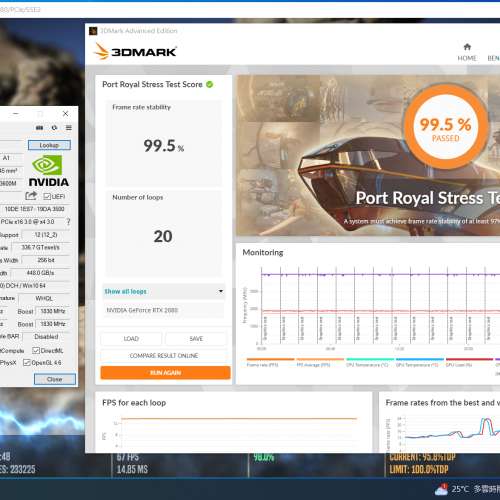Open GPU-Z hamburger menu
The width and height of the screenshot is (500, 500).
click(69, 128)
